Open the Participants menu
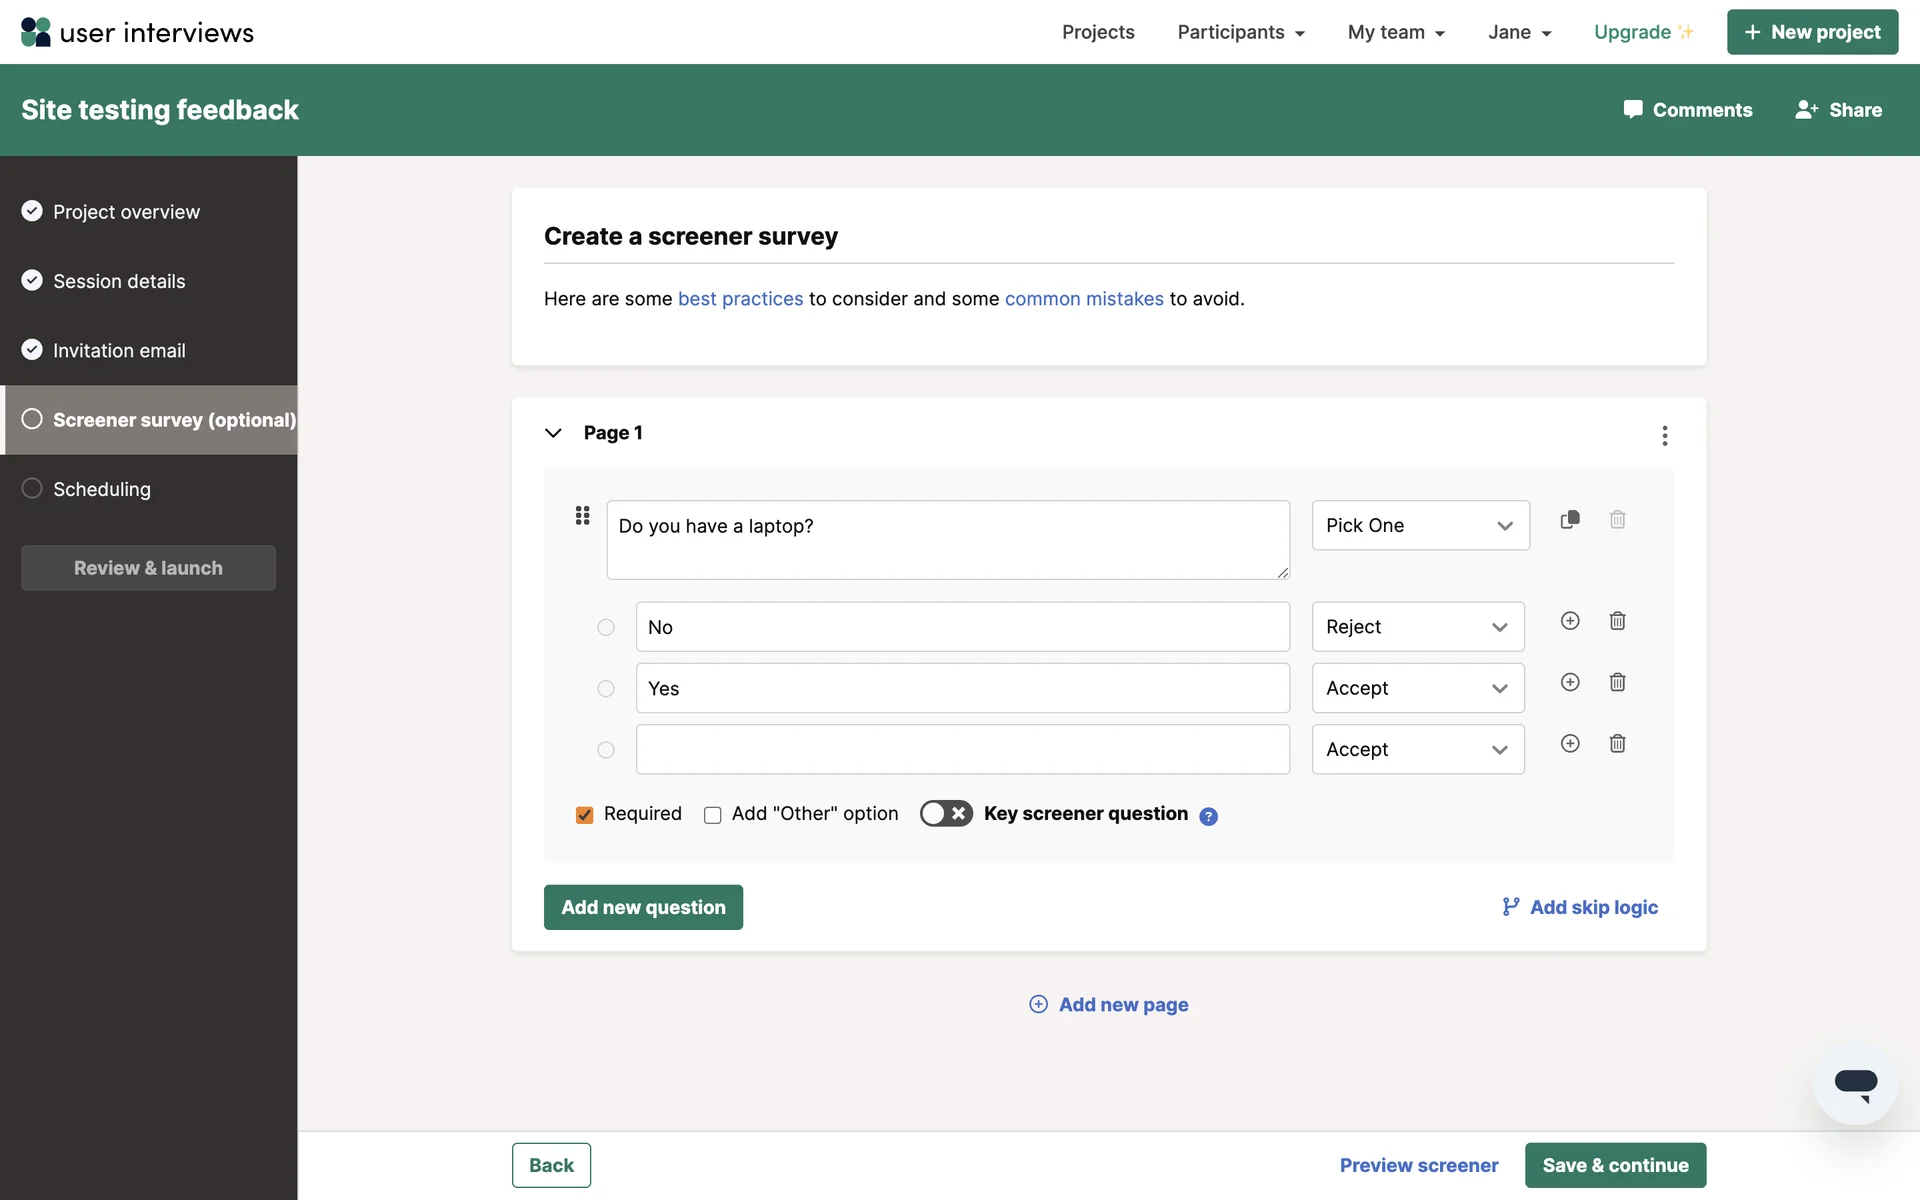Viewport: 1920px width, 1200px height. click(x=1240, y=32)
